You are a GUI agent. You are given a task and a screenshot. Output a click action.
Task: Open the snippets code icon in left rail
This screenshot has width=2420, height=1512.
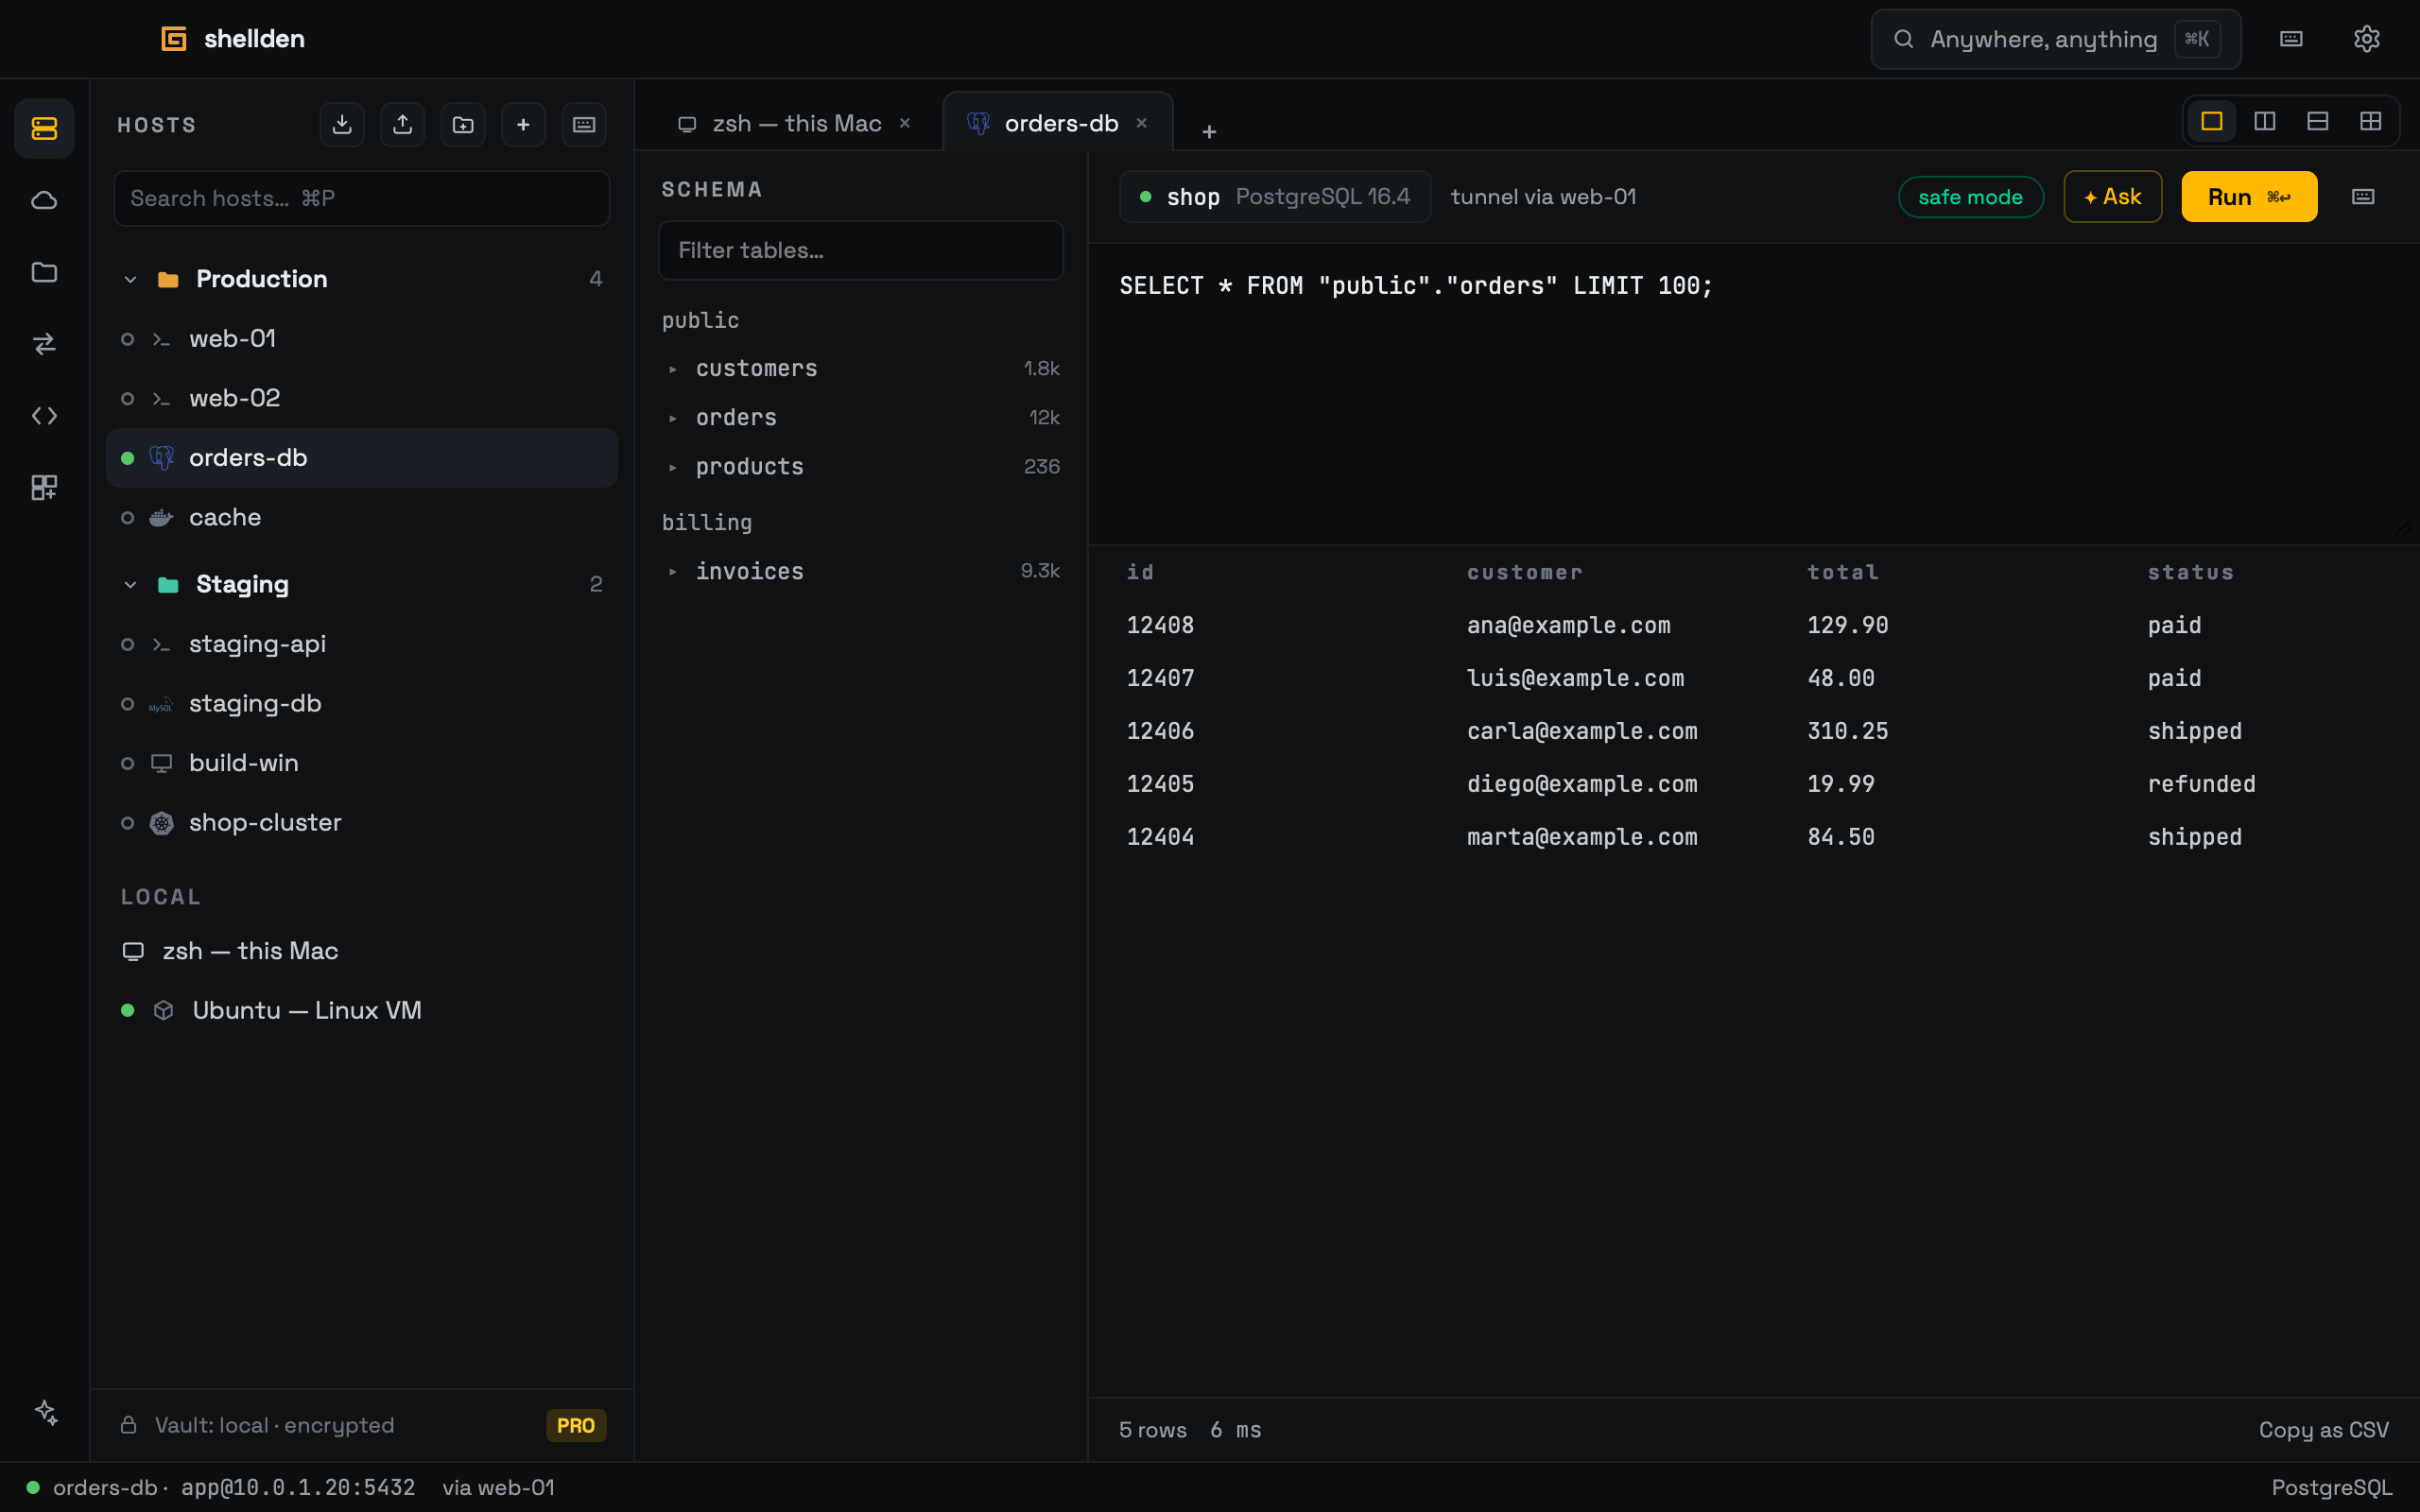point(44,416)
